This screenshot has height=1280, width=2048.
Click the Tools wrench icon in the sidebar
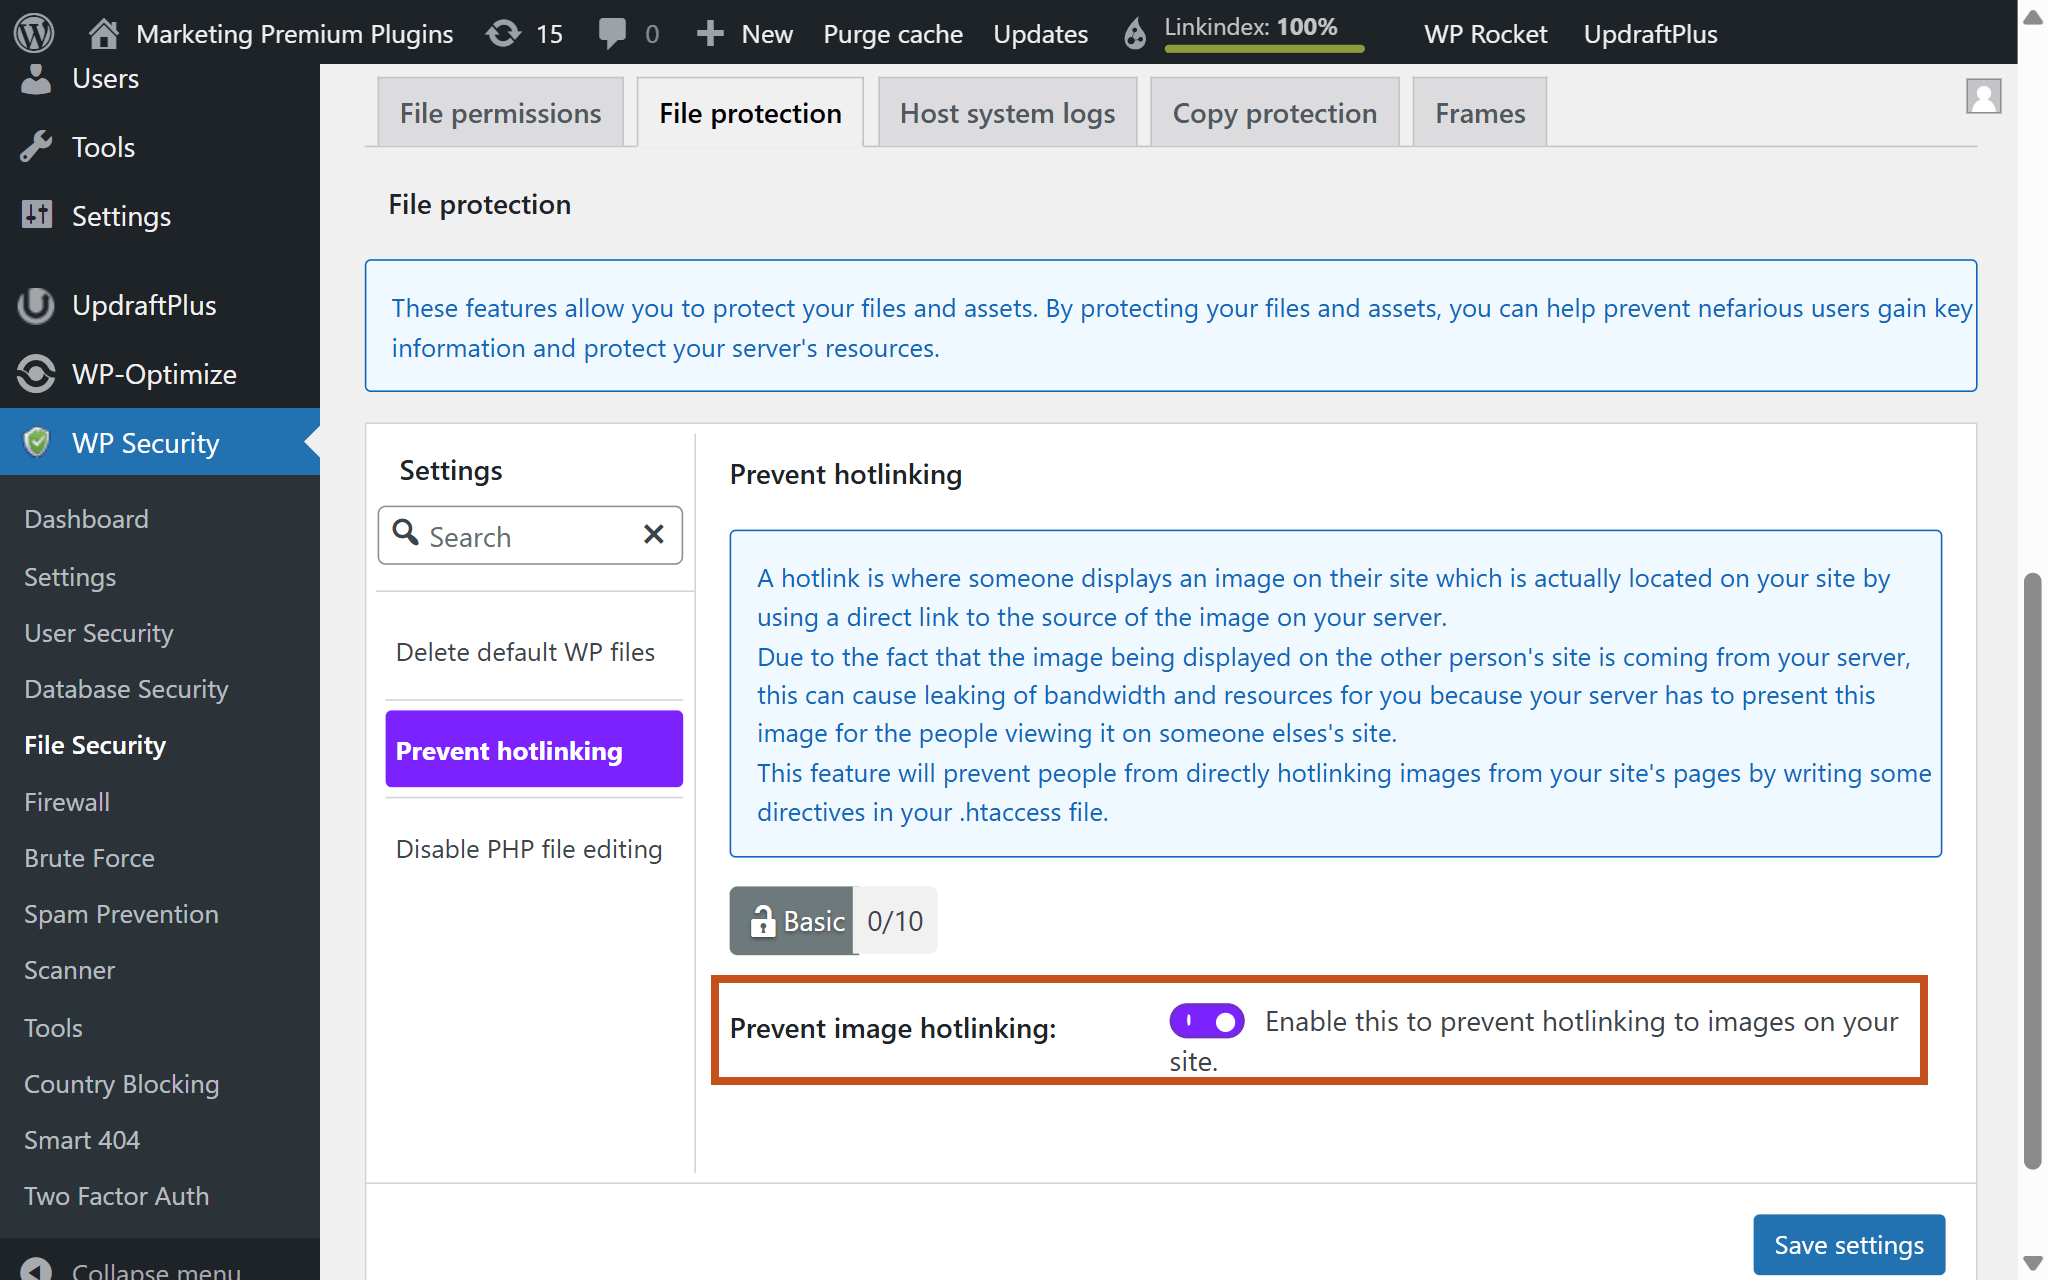pyautogui.click(x=36, y=146)
